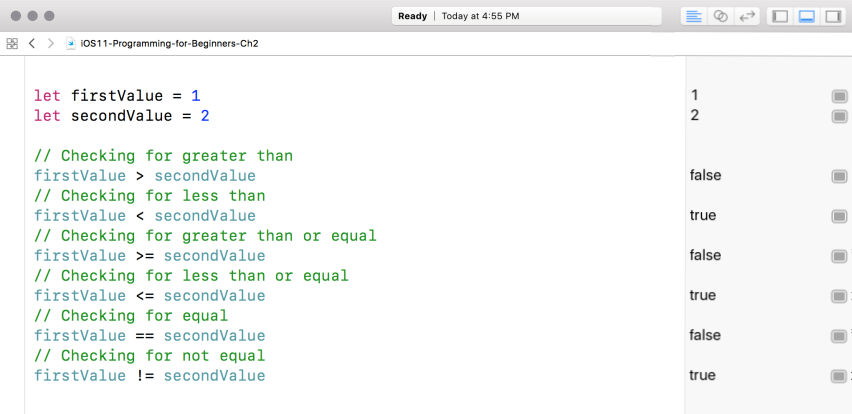Show Quick Look for firstValue <= secondValue result
Viewport: 852px width, 414px height.
[x=840, y=297]
